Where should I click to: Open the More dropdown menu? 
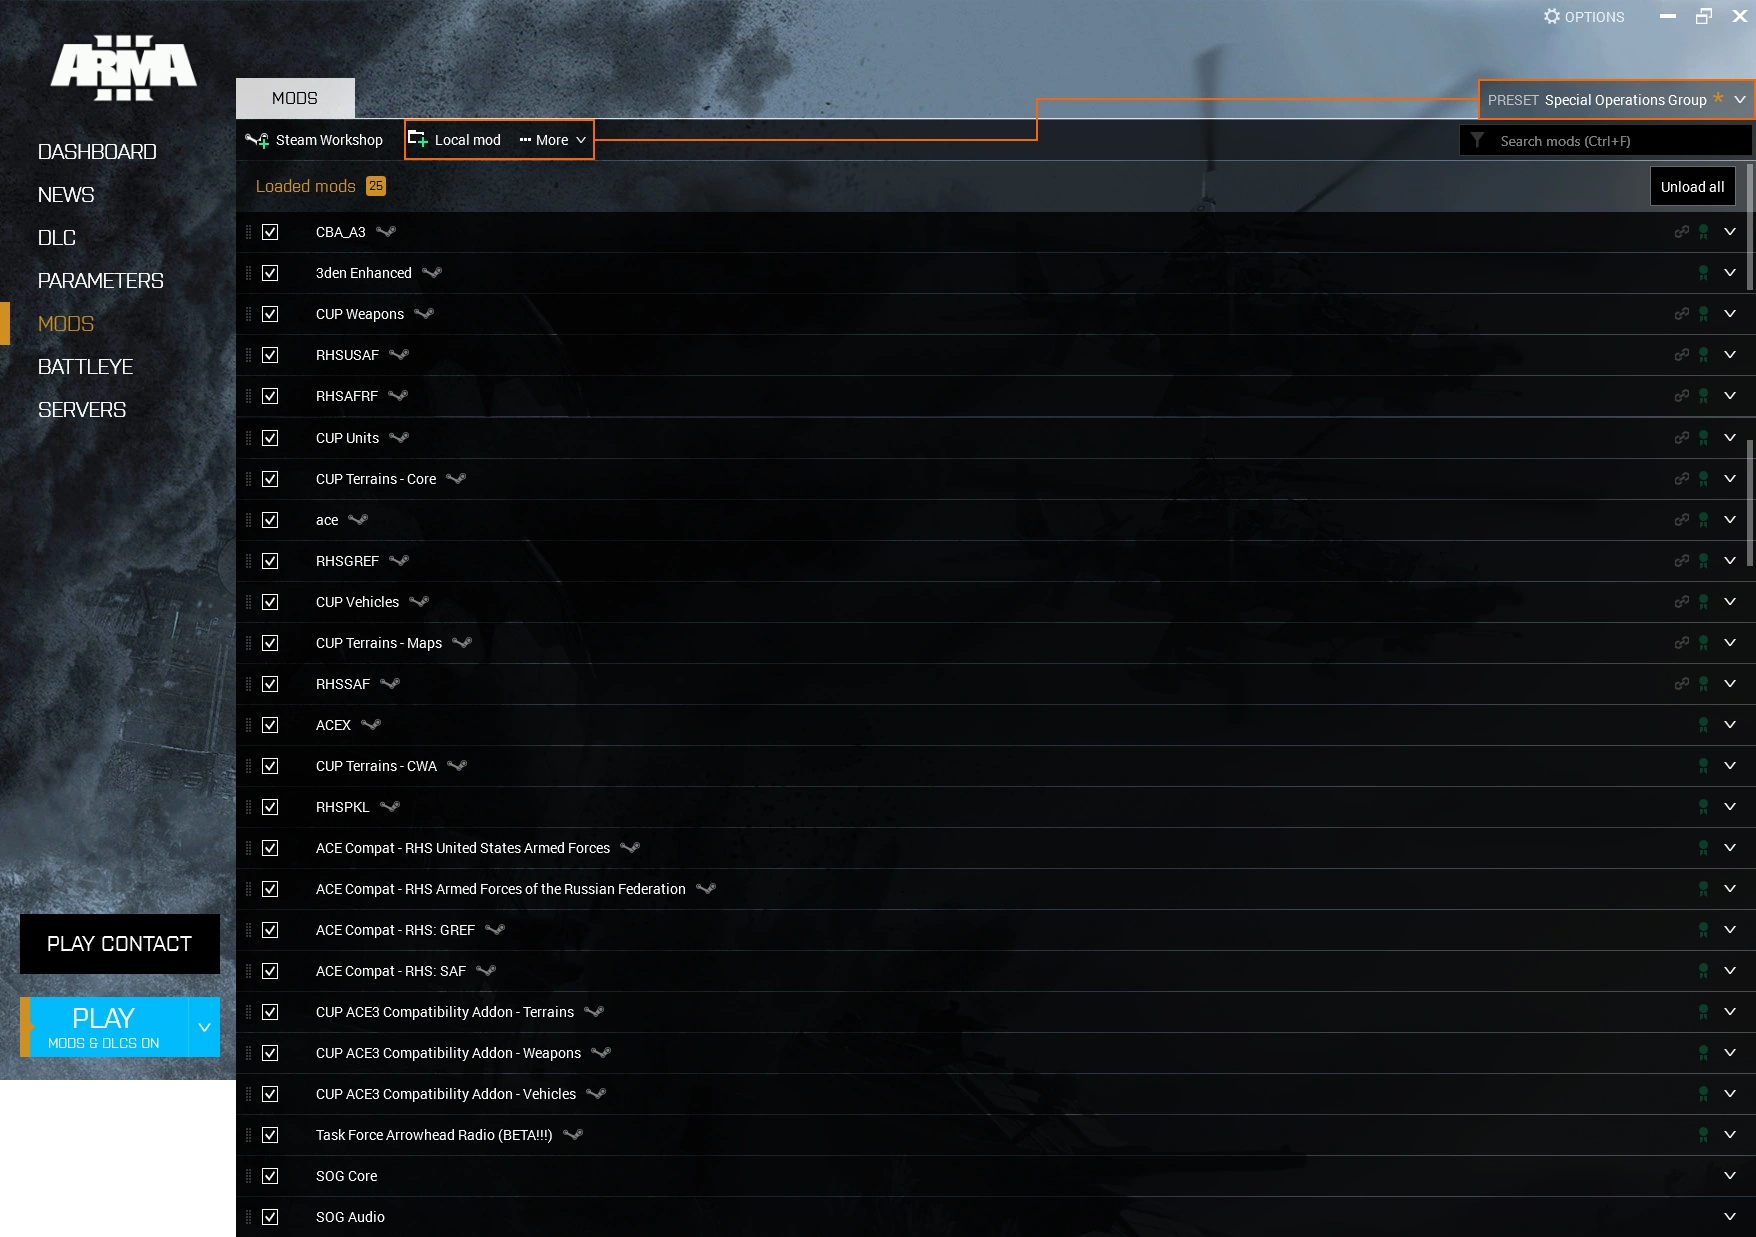pos(553,140)
